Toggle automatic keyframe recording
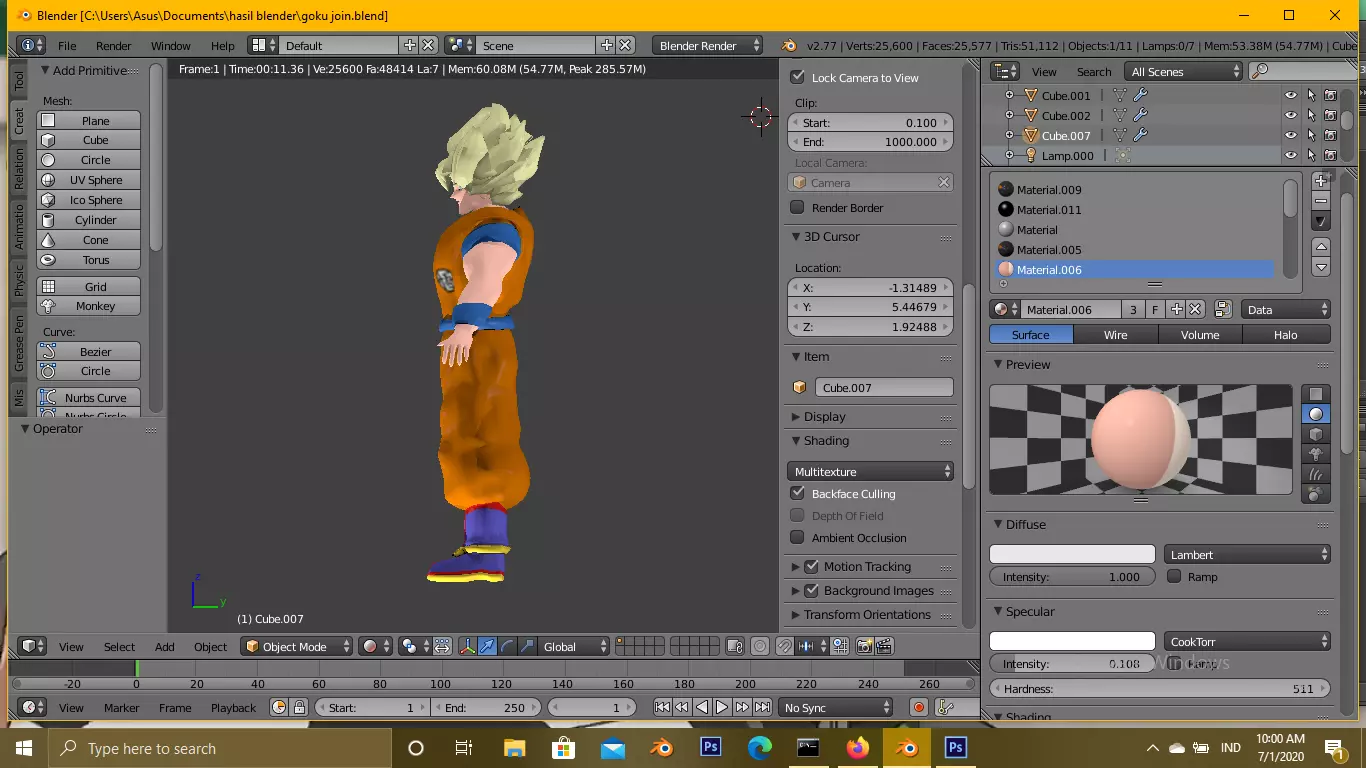This screenshot has width=1366, height=768. click(919, 707)
